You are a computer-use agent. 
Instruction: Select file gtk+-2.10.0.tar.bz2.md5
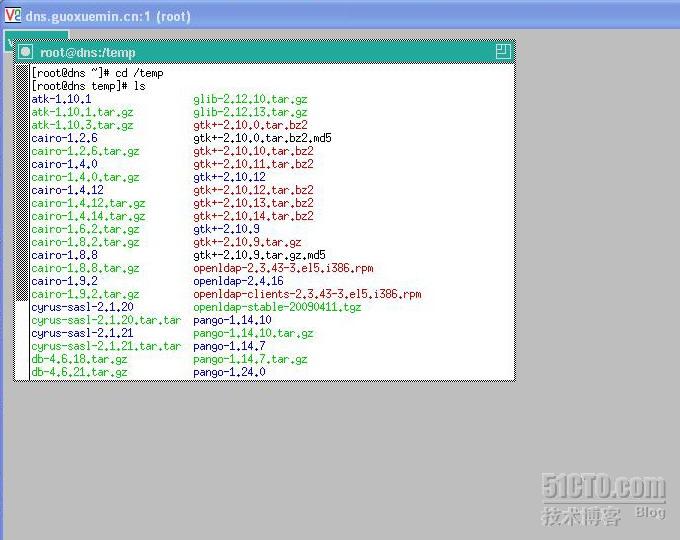point(262,138)
